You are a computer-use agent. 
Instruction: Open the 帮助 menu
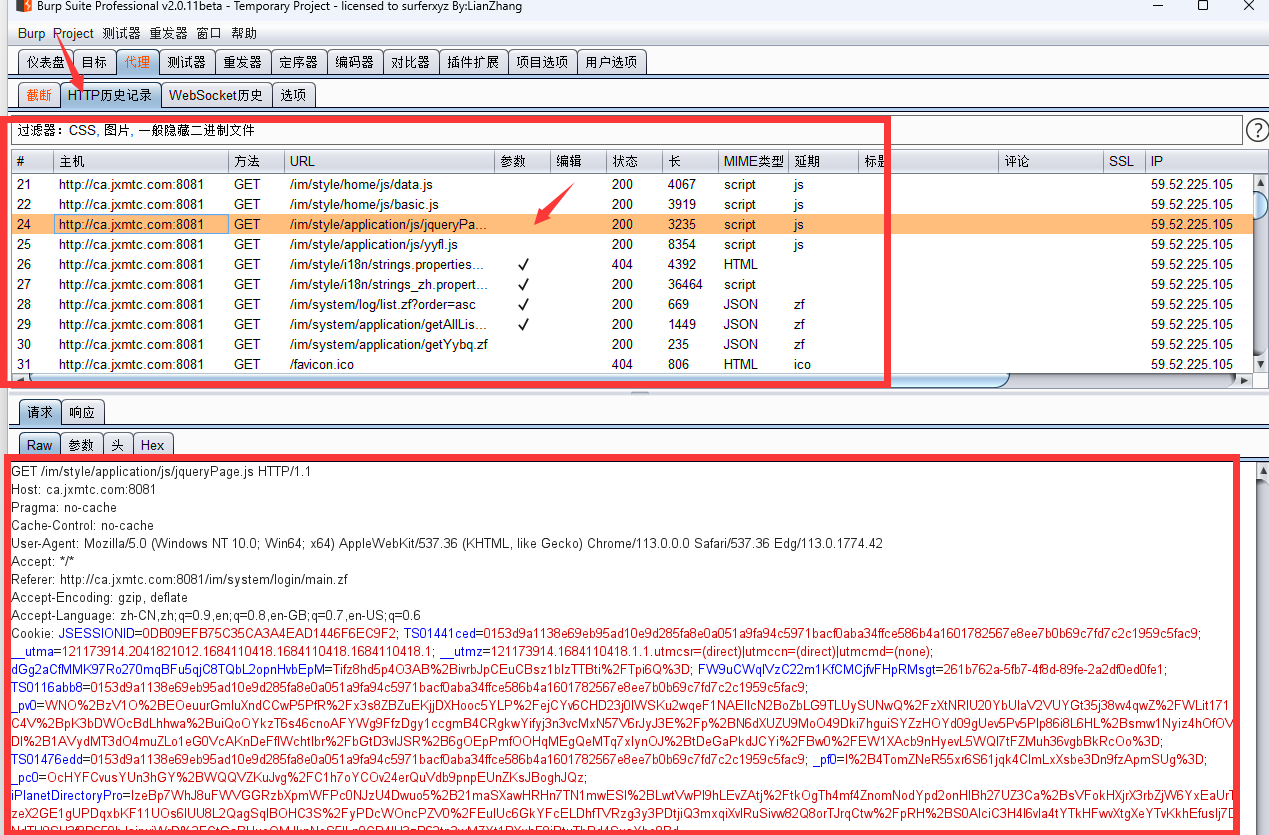244,33
